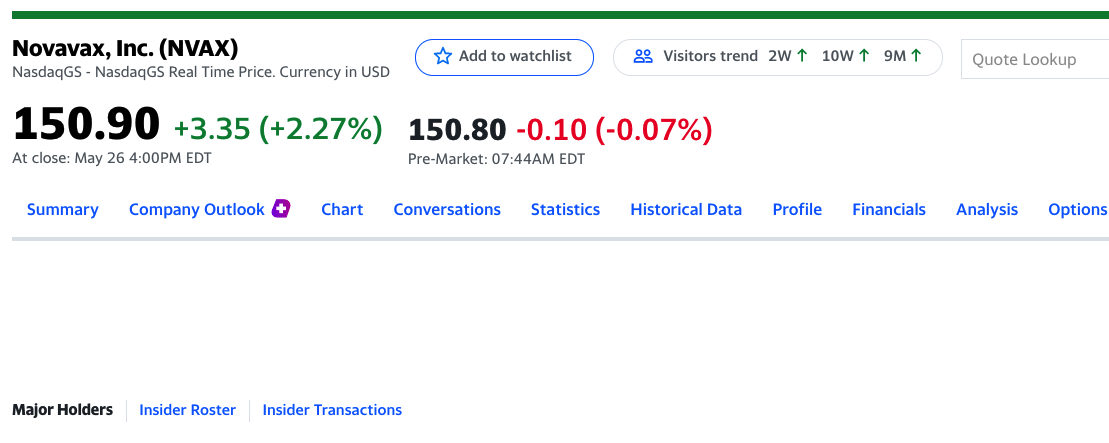Open the Analysis tab
1109x443 pixels.
(x=987, y=209)
